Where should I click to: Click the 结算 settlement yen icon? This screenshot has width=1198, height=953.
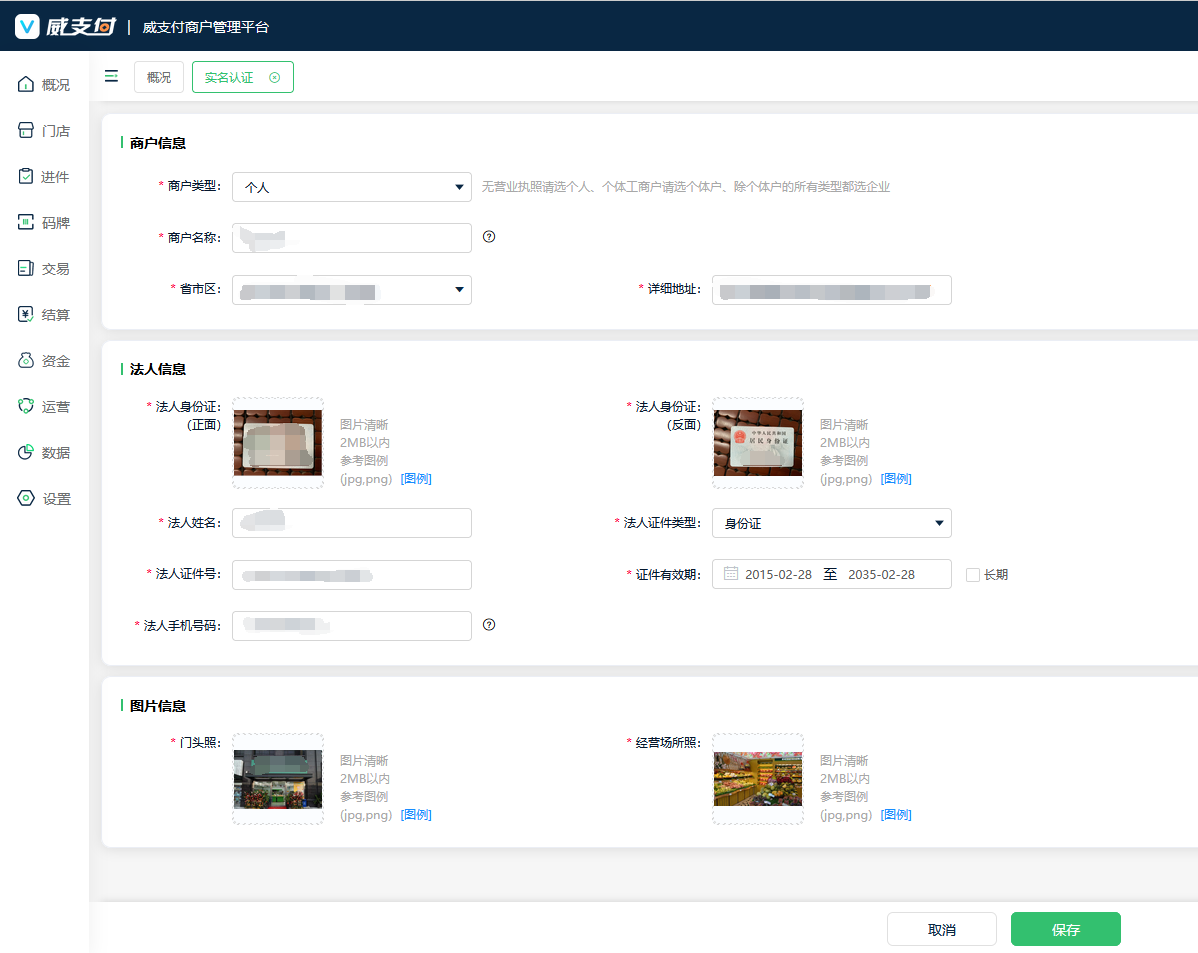pyautogui.click(x=27, y=315)
